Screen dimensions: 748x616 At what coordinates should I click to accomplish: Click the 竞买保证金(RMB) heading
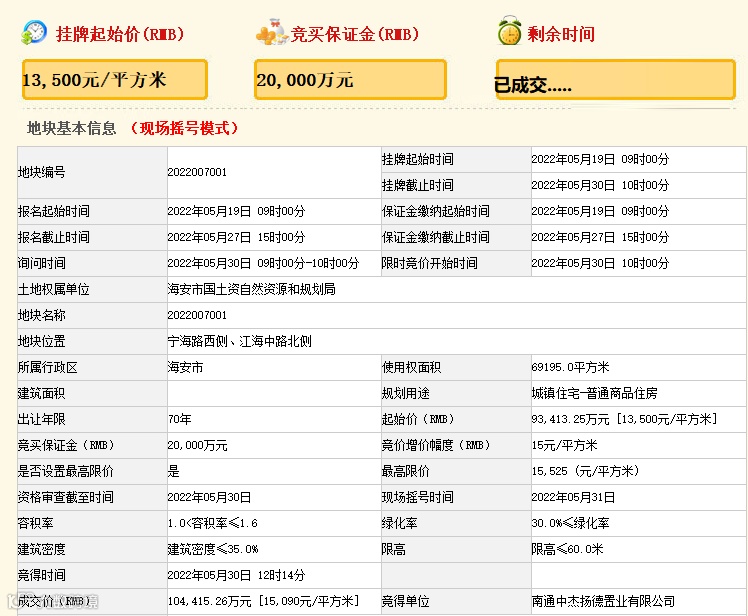pos(354,34)
